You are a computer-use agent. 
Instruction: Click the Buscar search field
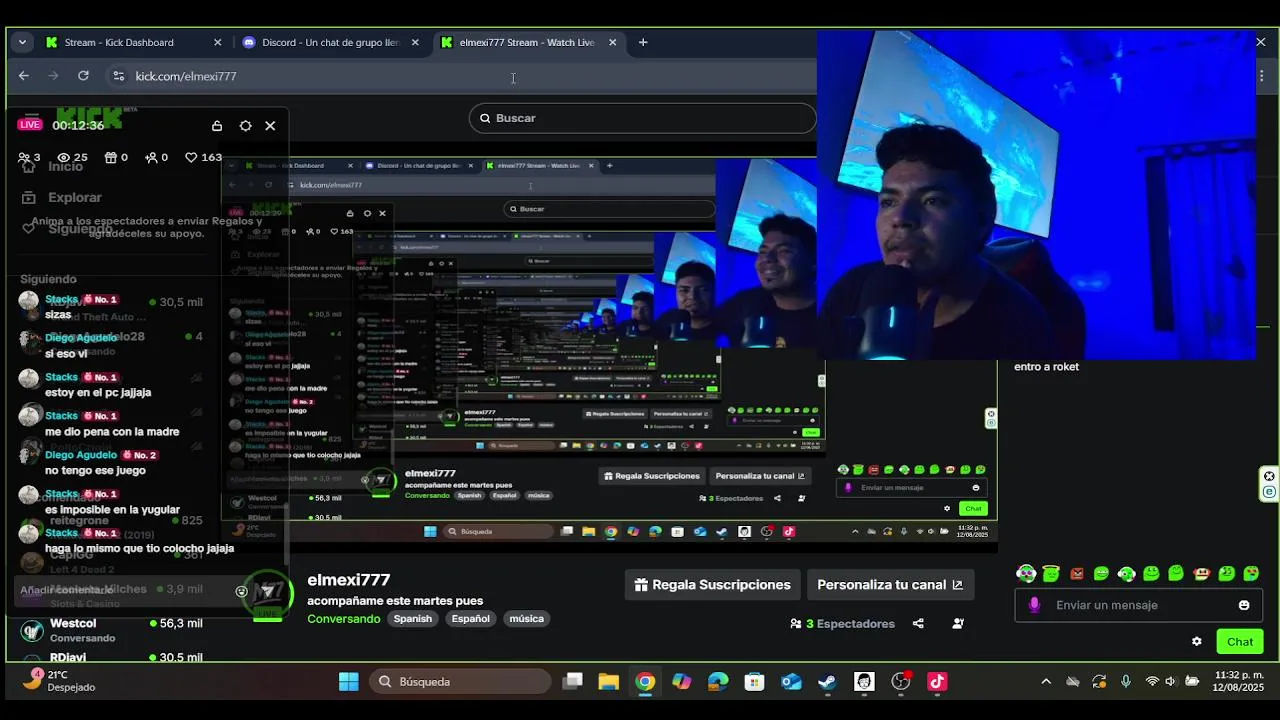coord(642,118)
